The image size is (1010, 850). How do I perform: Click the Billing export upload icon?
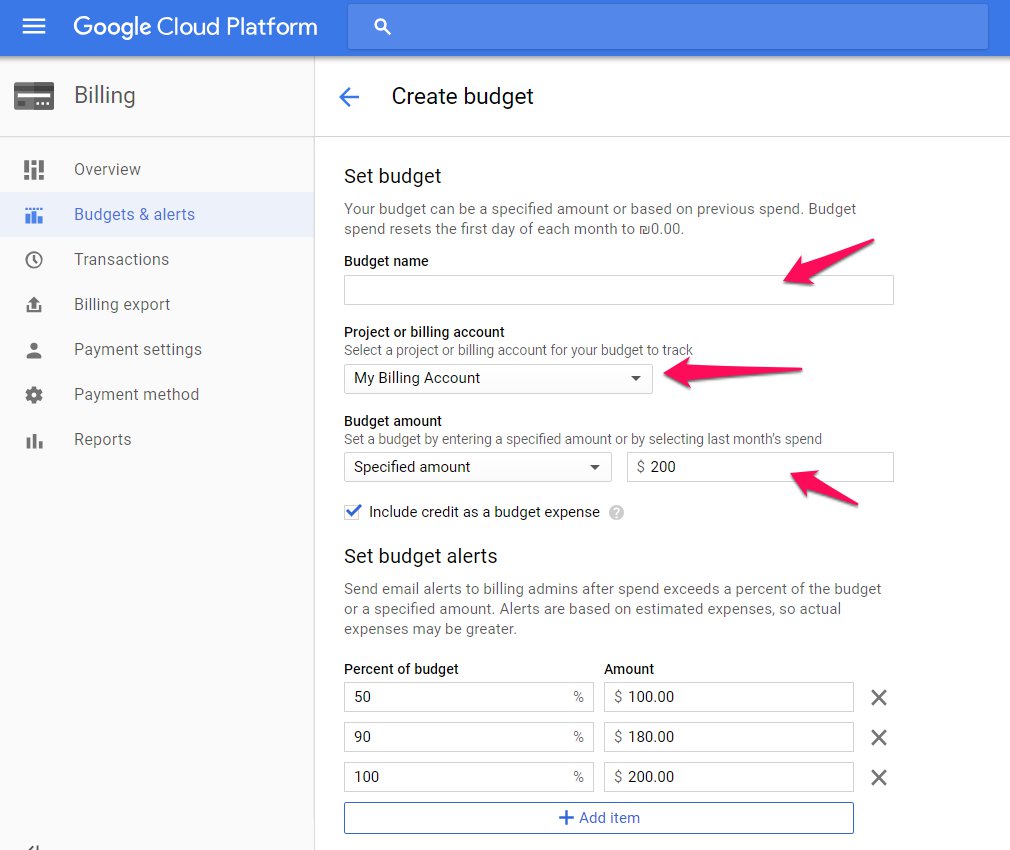[x=34, y=305]
